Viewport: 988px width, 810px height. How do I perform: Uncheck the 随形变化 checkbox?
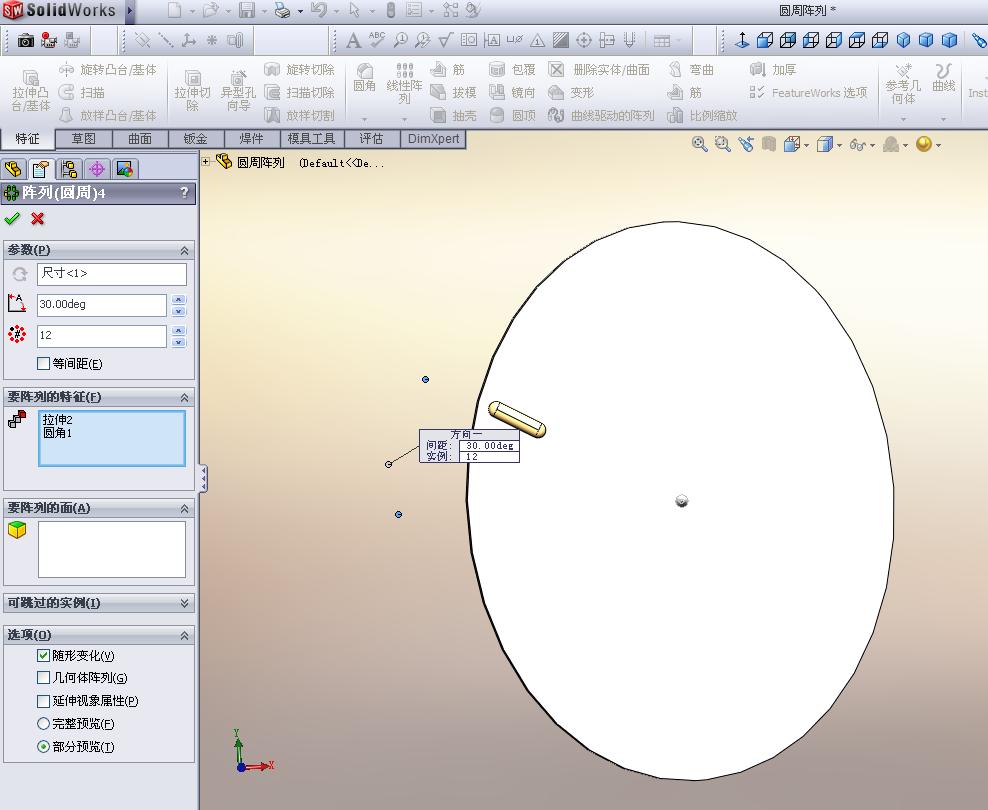(43, 656)
